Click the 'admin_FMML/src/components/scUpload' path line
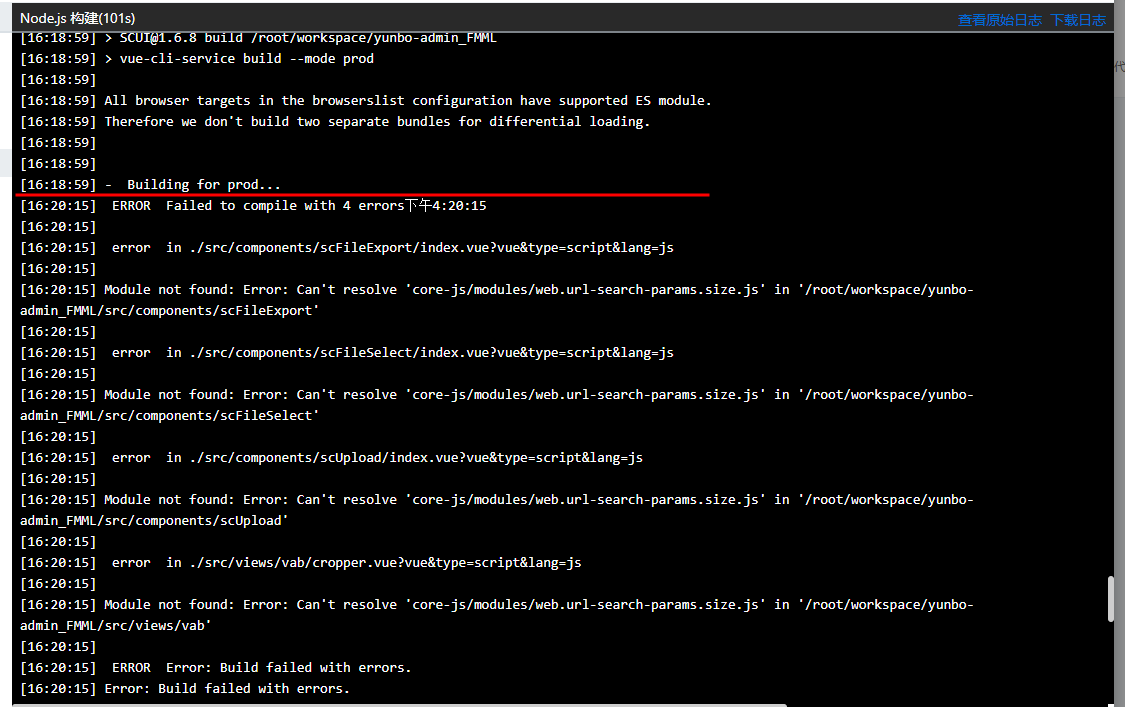The height and width of the screenshot is (707, 1125). (x=154, y=520)
